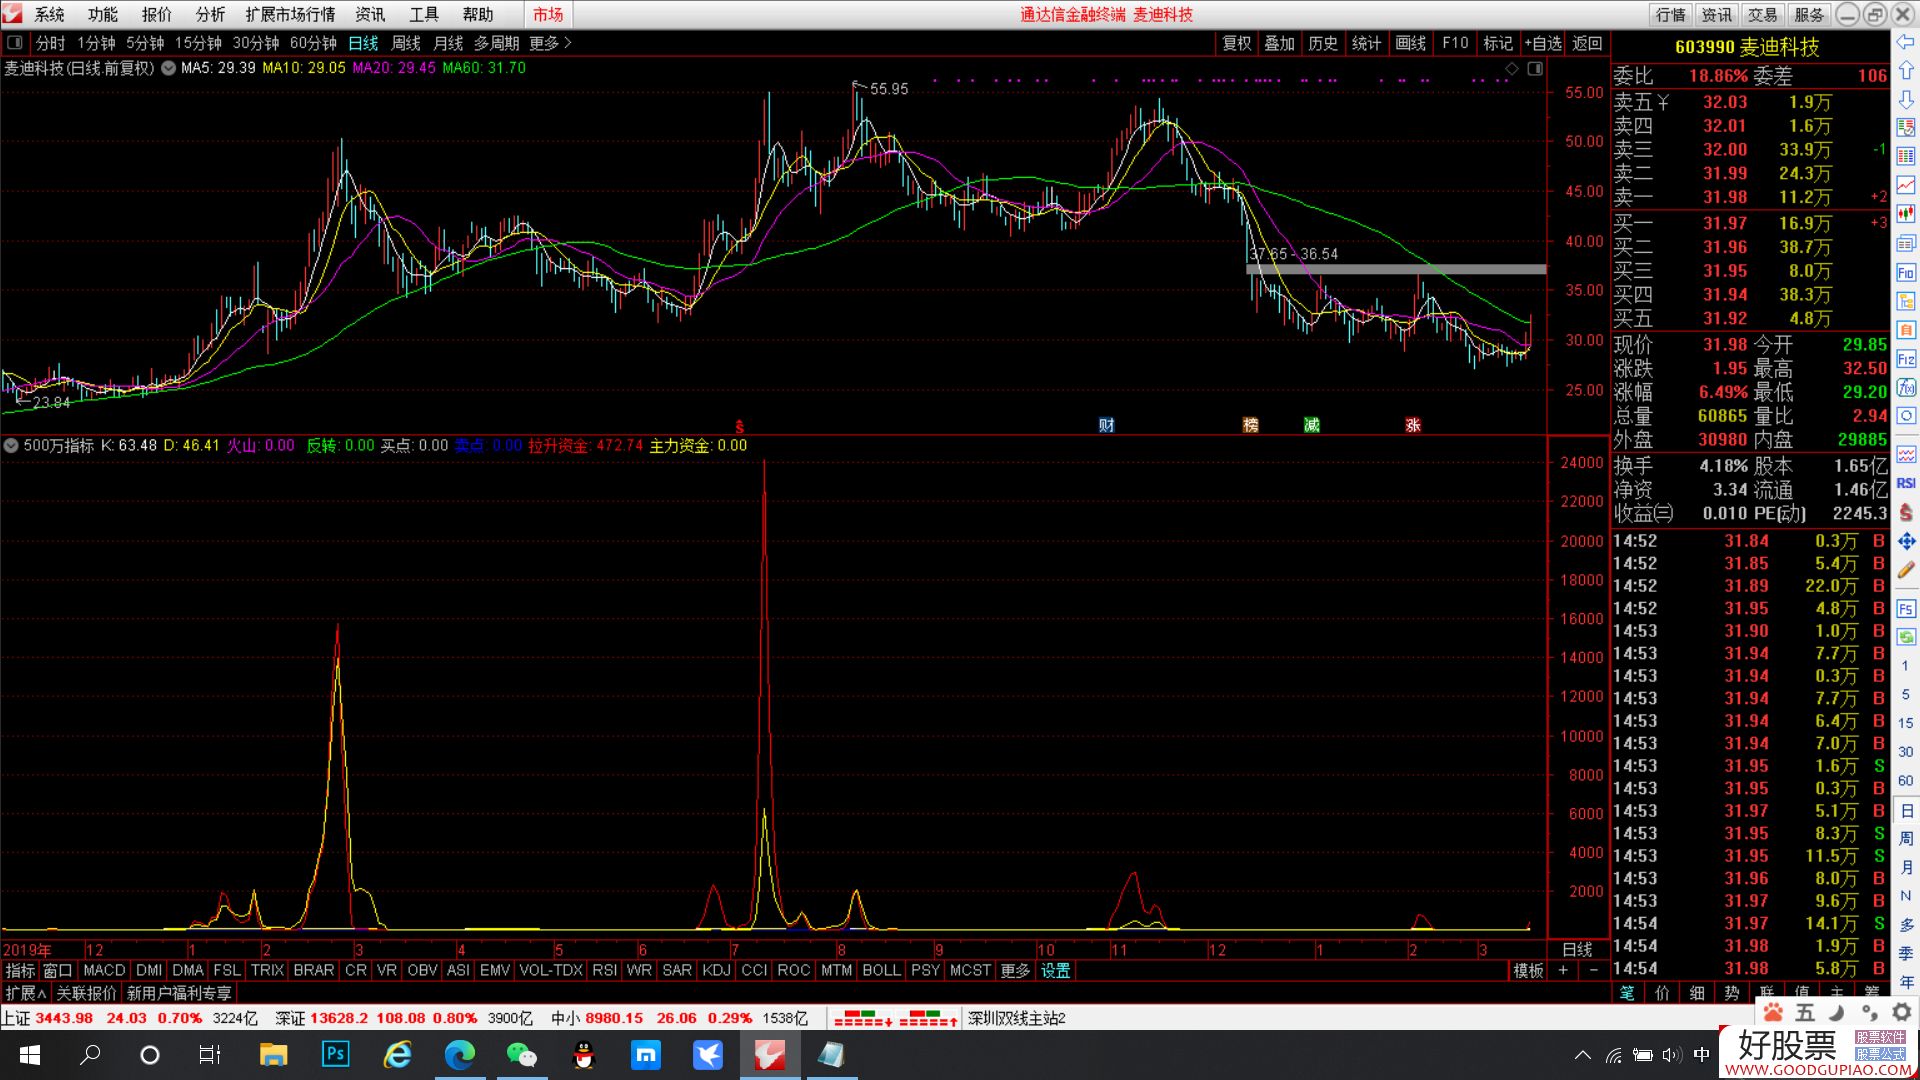Select 60-minute period in right sidebar
Image resolution: width=1920 pixels, height=1080 pixels.
[x=1906, y=780]
